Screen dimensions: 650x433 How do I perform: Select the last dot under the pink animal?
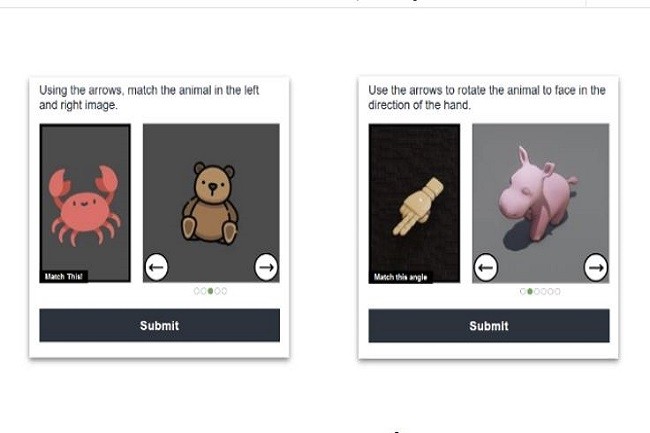point(558,291)
